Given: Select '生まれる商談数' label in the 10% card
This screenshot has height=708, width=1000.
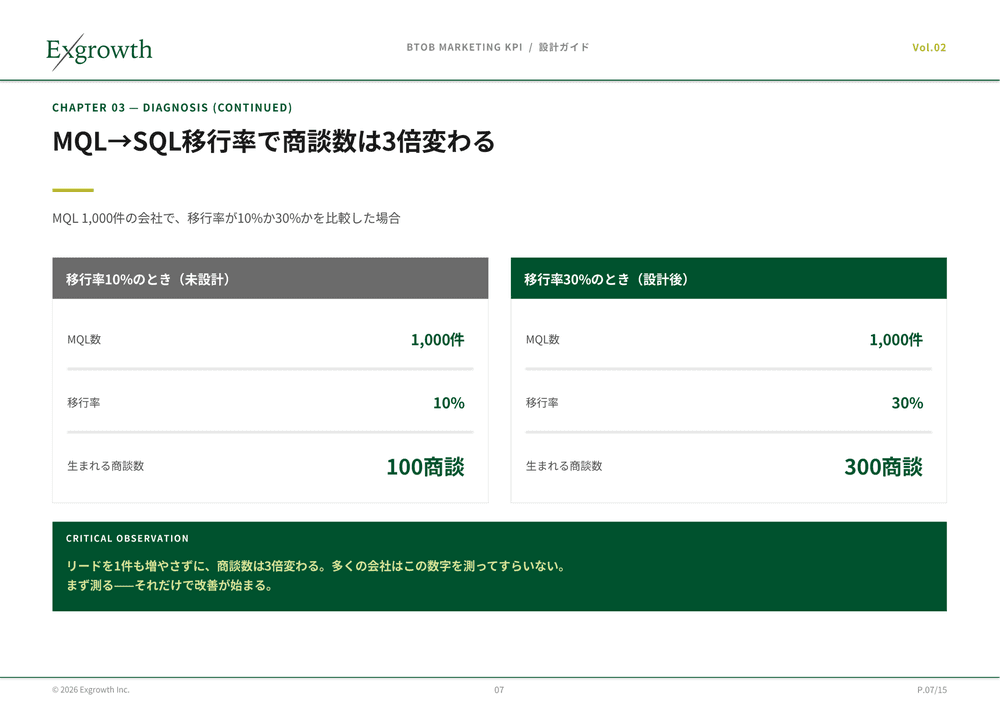Looking at the screenshot, I should point(106,466).
